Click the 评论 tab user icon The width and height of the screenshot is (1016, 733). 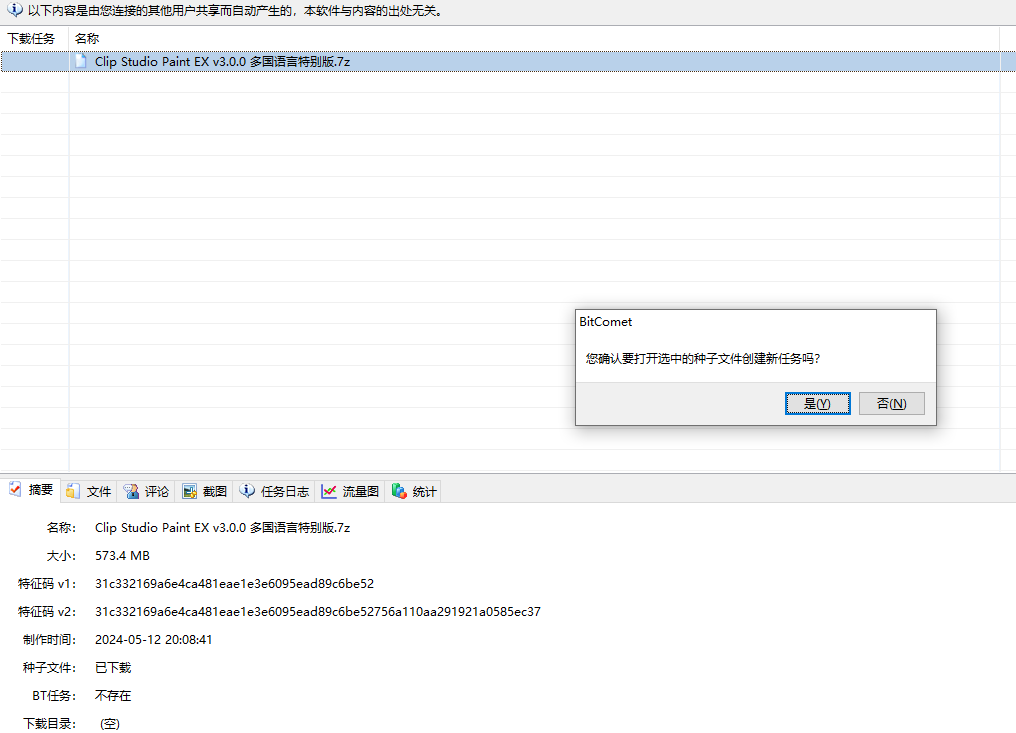pyautogui.click(x=132, y=491)
